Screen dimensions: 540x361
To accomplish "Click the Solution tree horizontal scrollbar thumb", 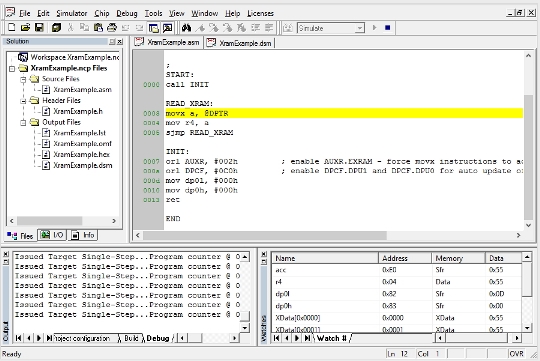I will [x=49, y=221].
